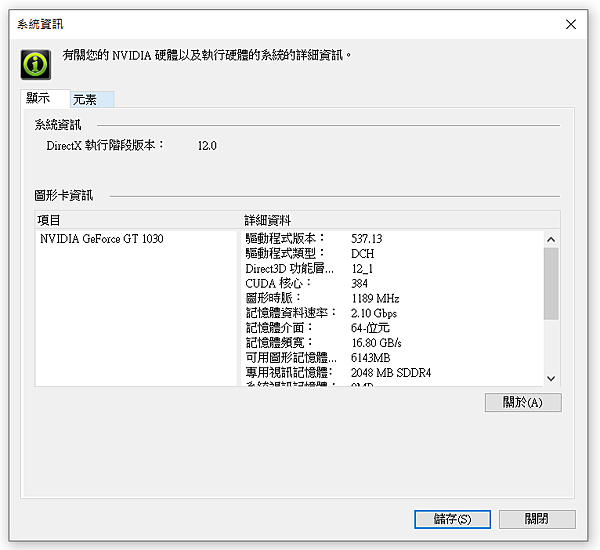This screenshot has width=600, height=550.
Task: Switch to the 元素 tab
Action: (92, 100)
